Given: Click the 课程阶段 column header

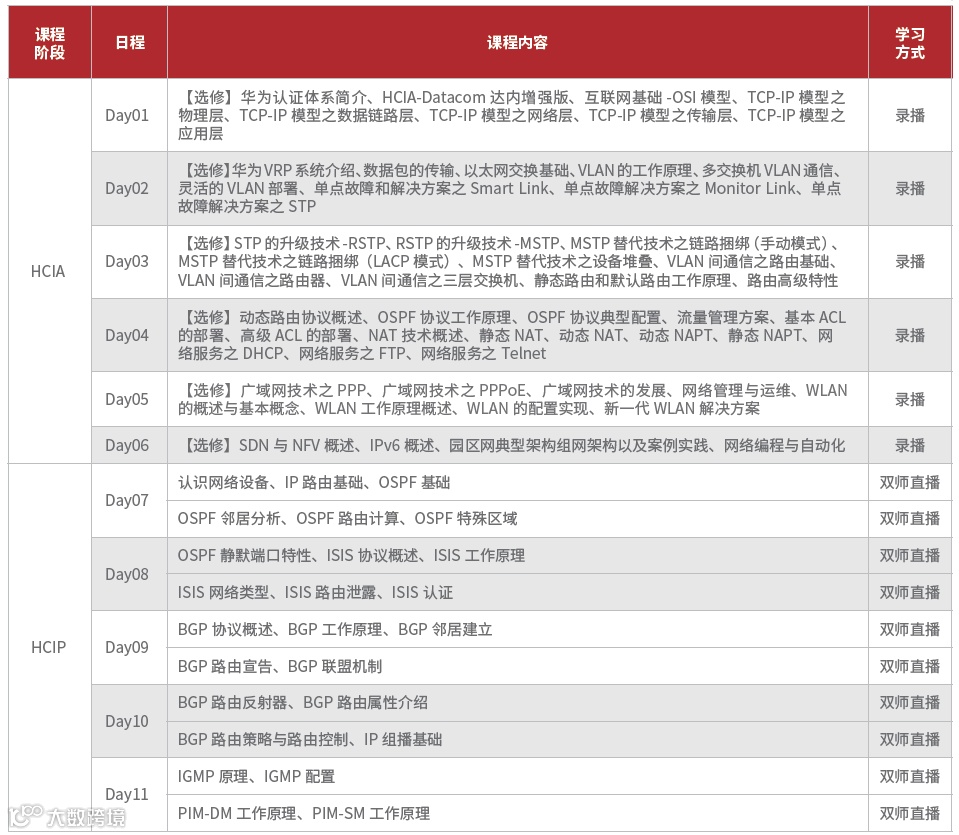Looking at the screenshot, I should 50,42.
